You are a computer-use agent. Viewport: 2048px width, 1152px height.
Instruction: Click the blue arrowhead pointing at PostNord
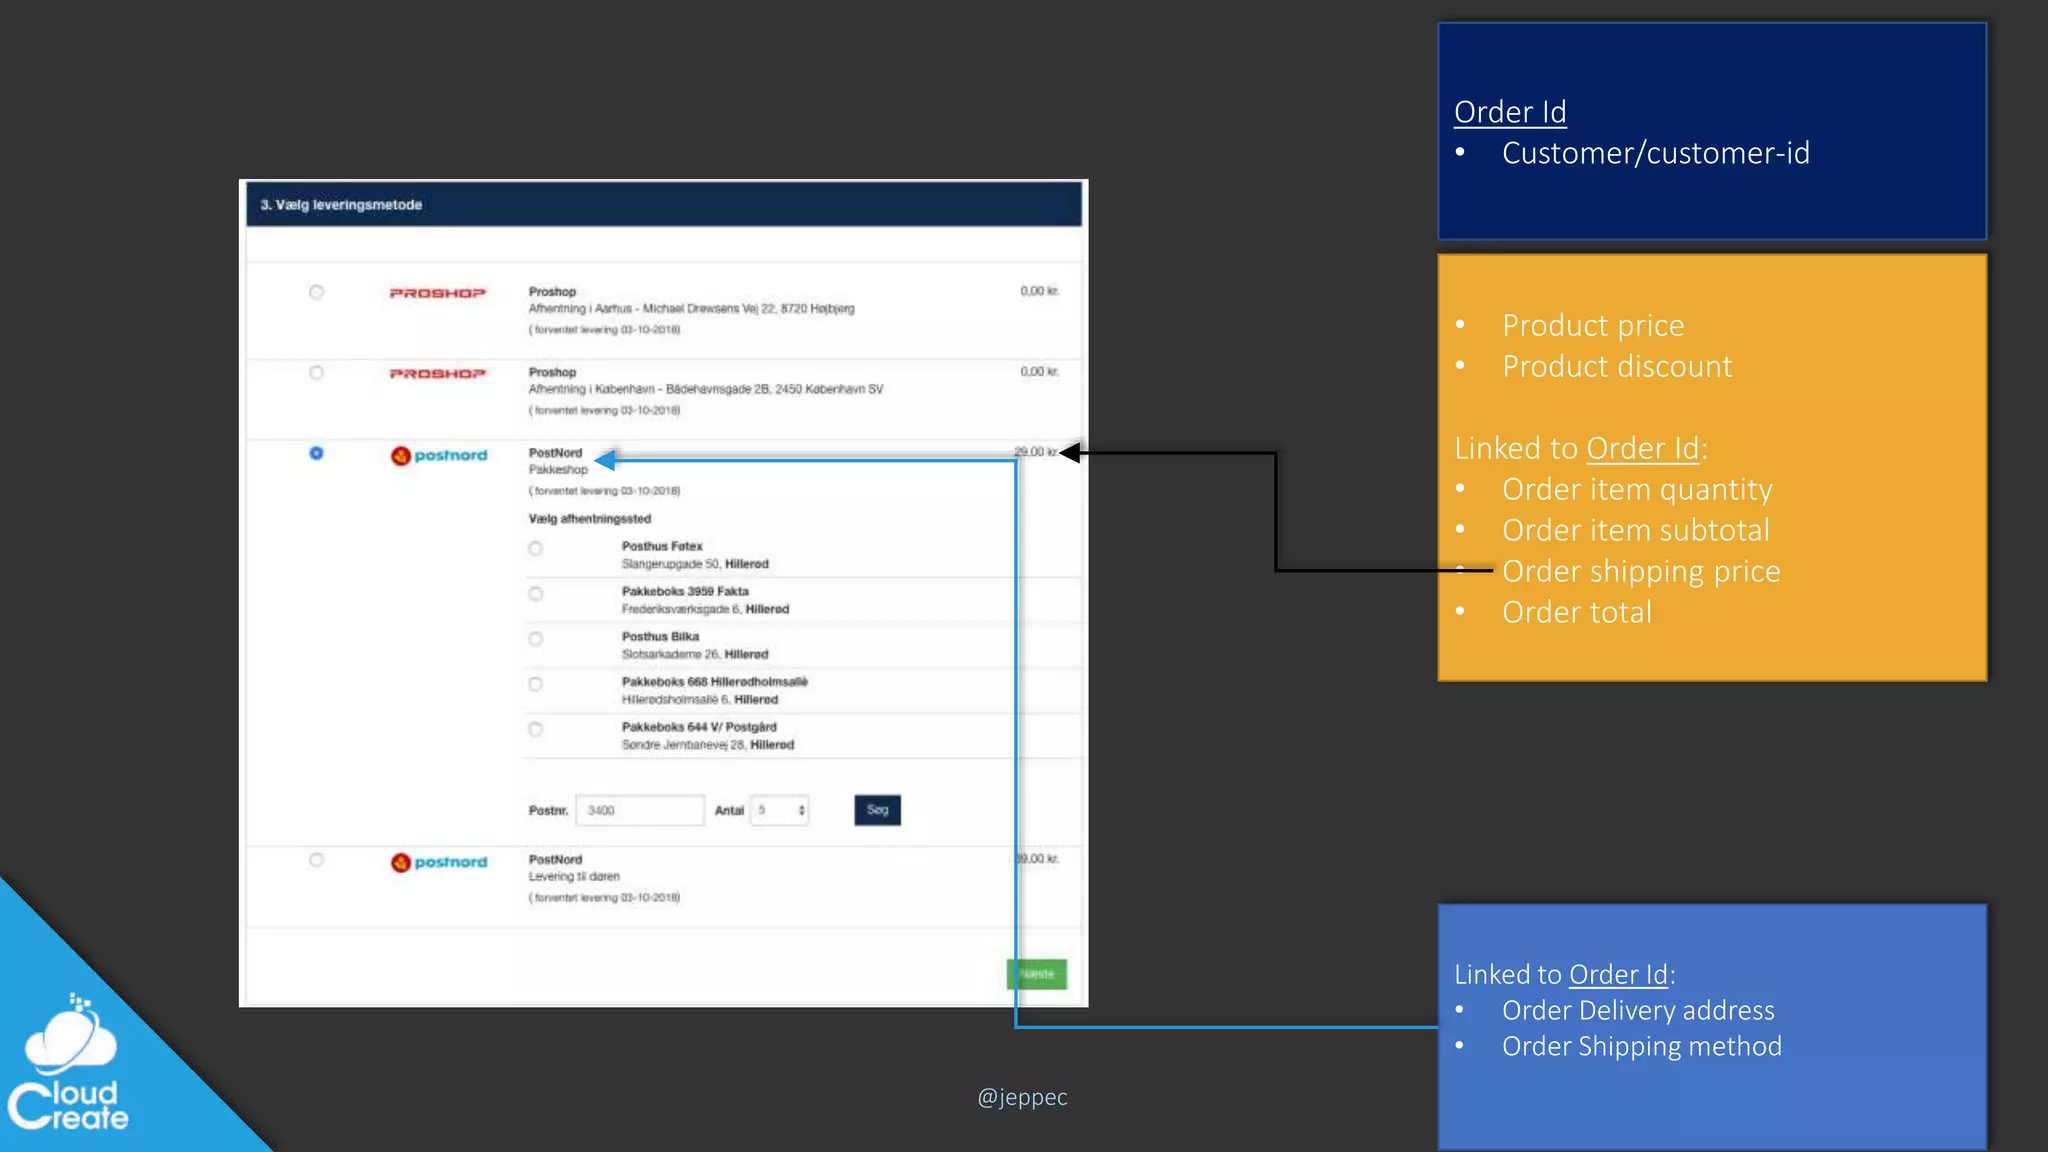click(605, 460)
